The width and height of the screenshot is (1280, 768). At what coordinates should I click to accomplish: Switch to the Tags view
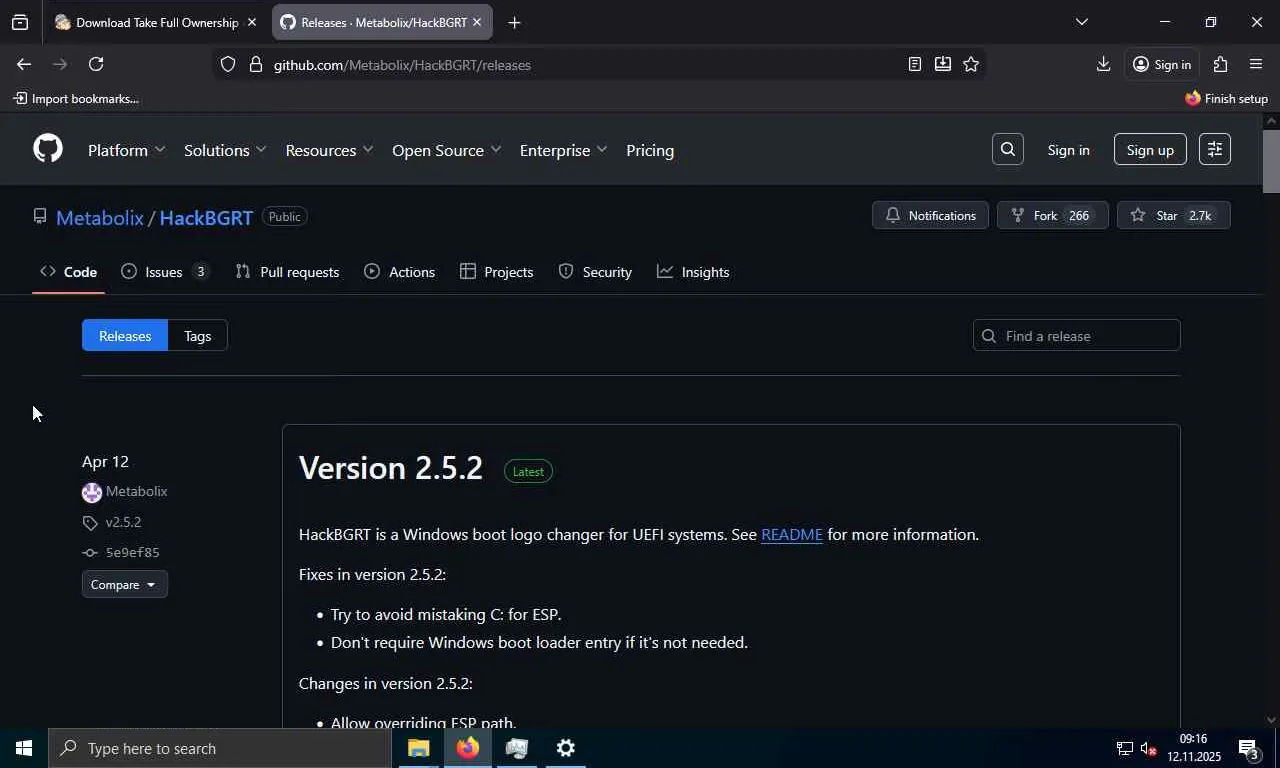pos(197,336)
